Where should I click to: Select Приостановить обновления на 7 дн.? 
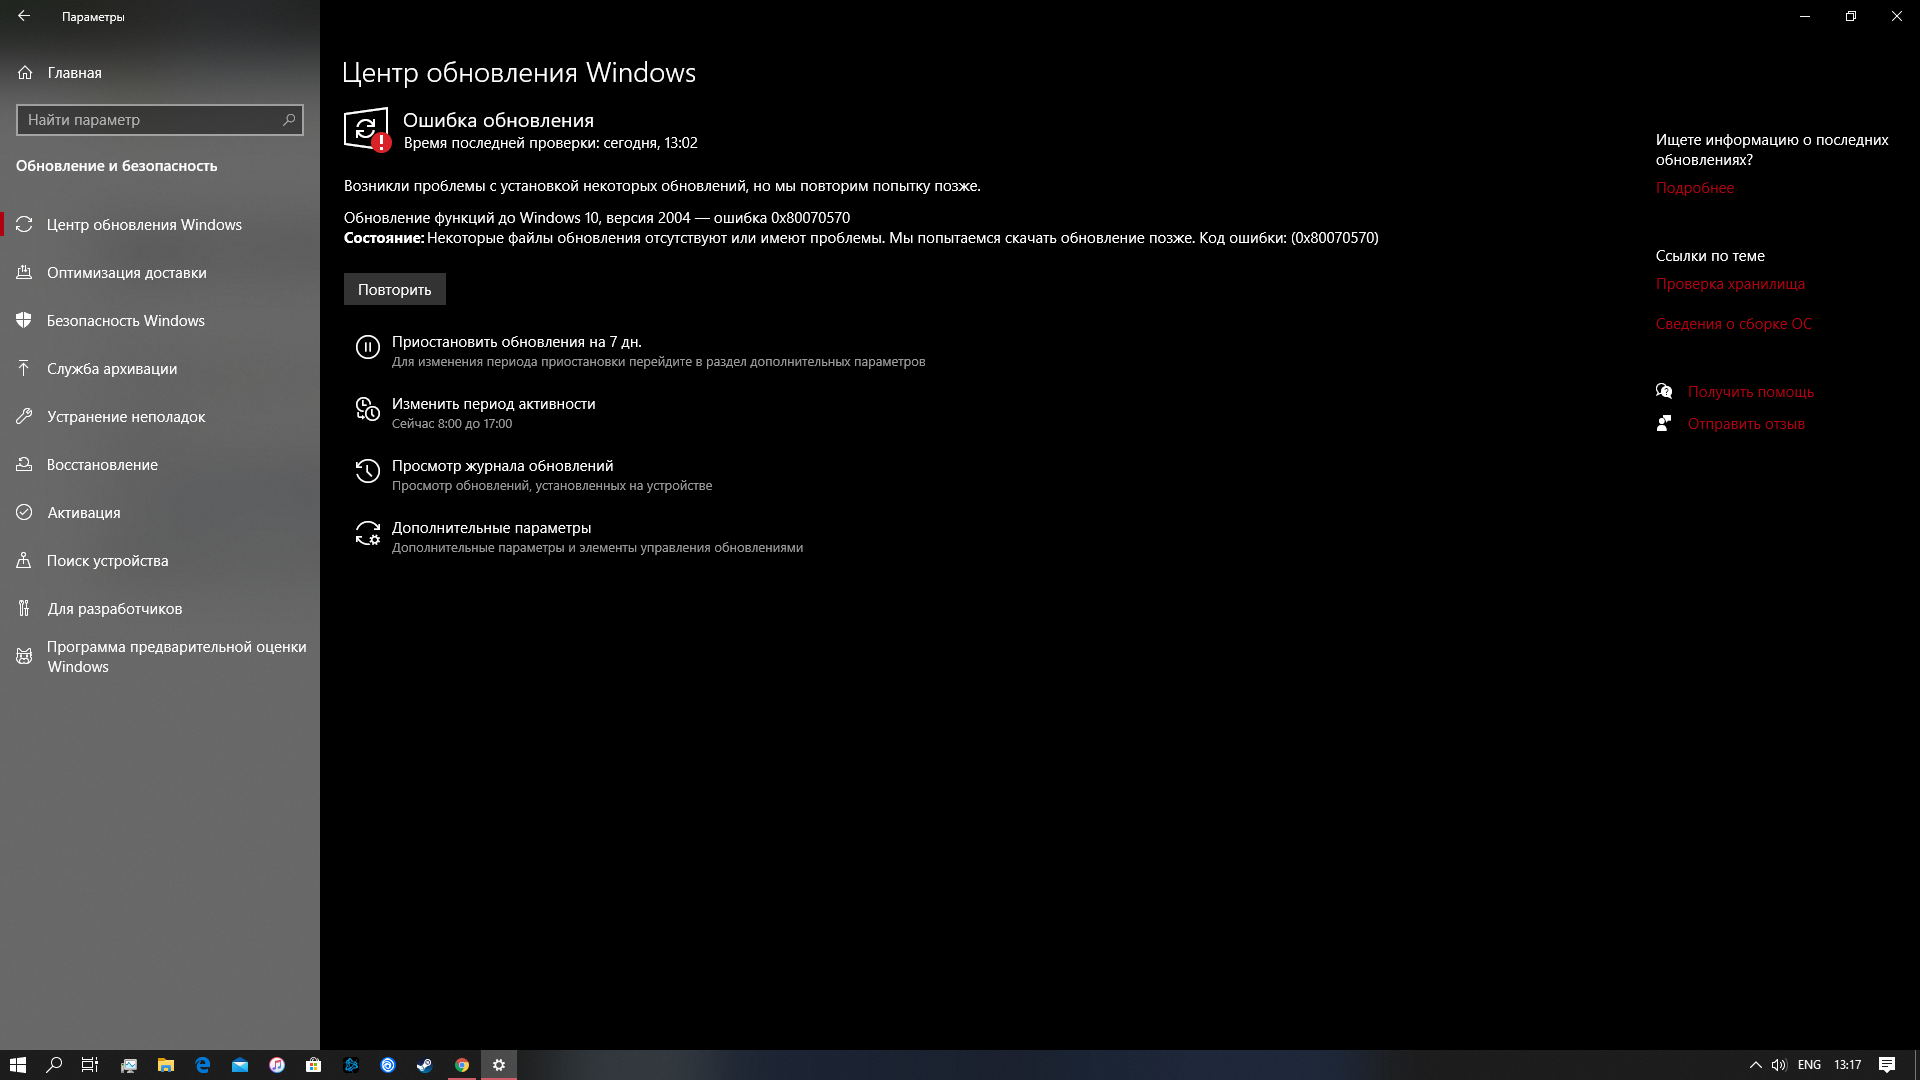point(516,342)
